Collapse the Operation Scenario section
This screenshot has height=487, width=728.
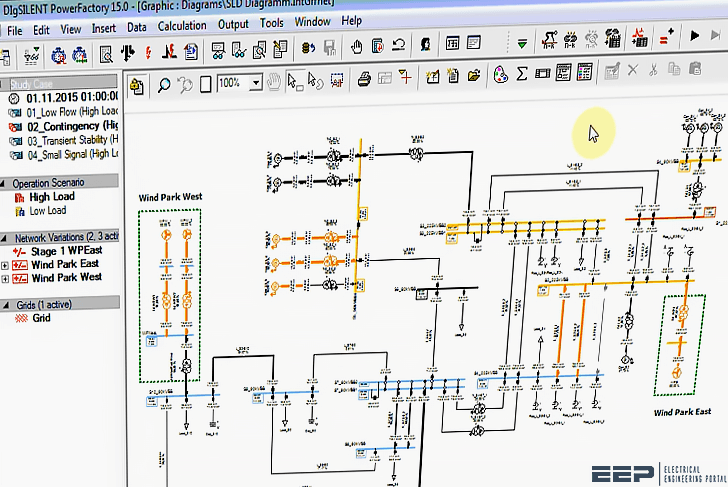point(5,183)
